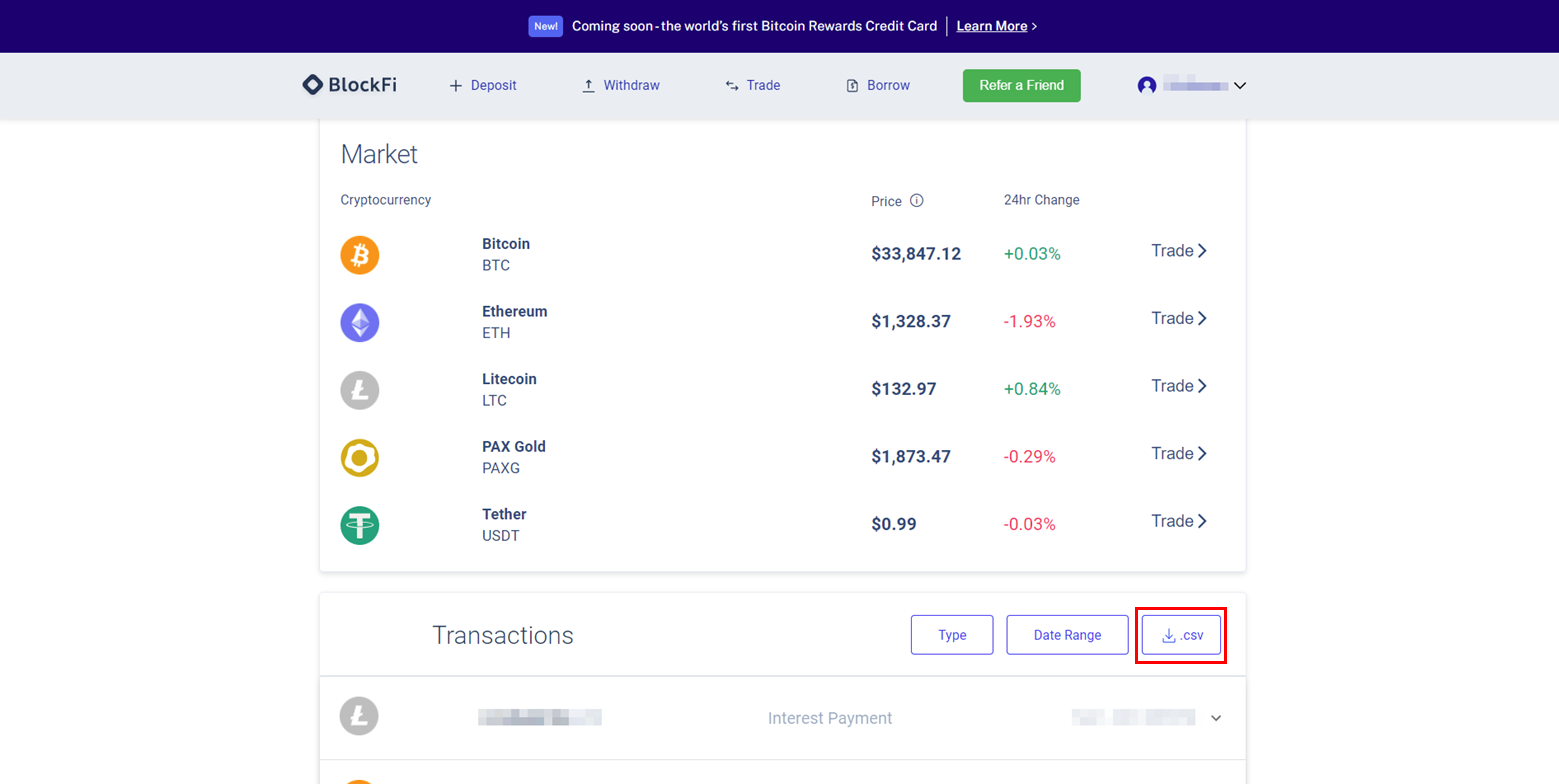The image size is (1559, 784).
Task: Trade Ethereum from the Market list
Action: (1179, 318)
